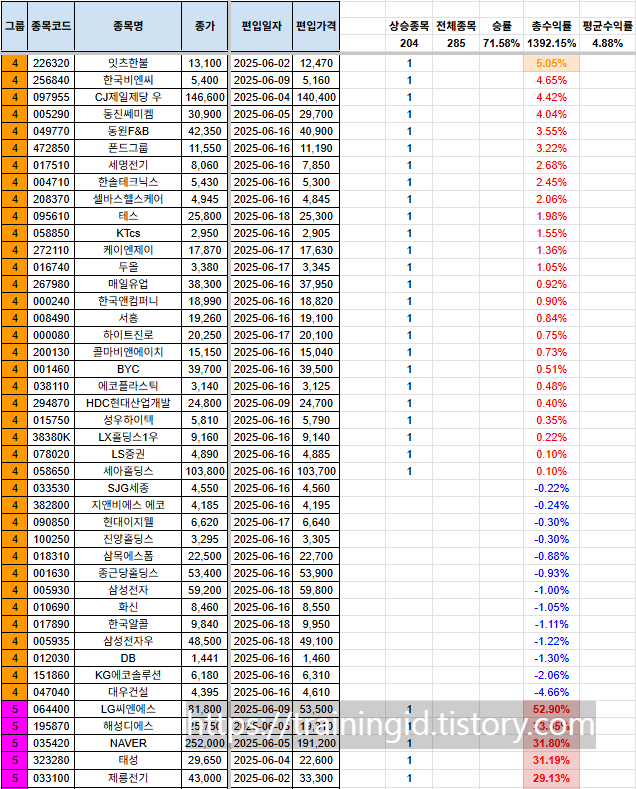Click stock name 한솔테크닉스
The height and width of the screenshot is (789, 636).
point(128,182)
